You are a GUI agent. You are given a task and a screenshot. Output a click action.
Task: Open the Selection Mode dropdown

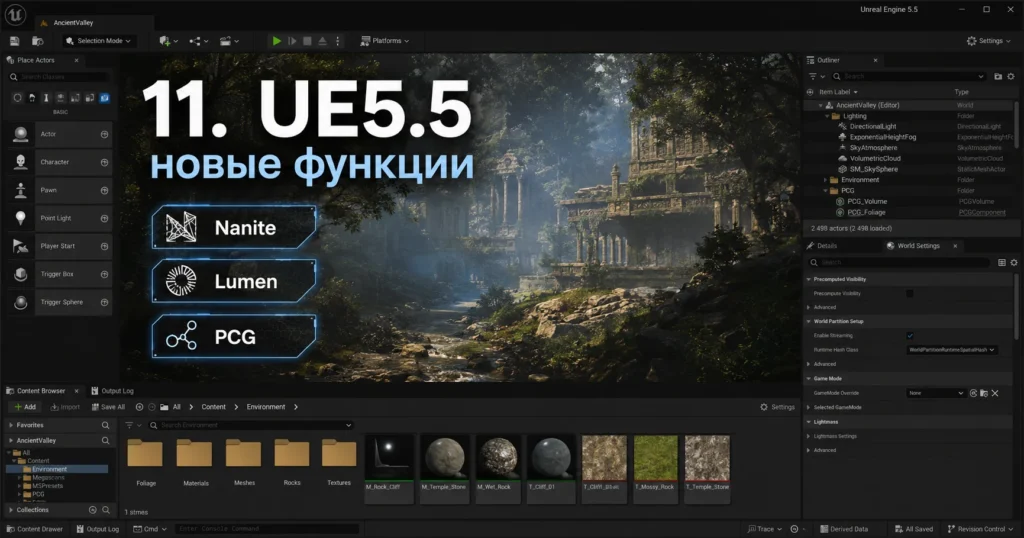98,40
